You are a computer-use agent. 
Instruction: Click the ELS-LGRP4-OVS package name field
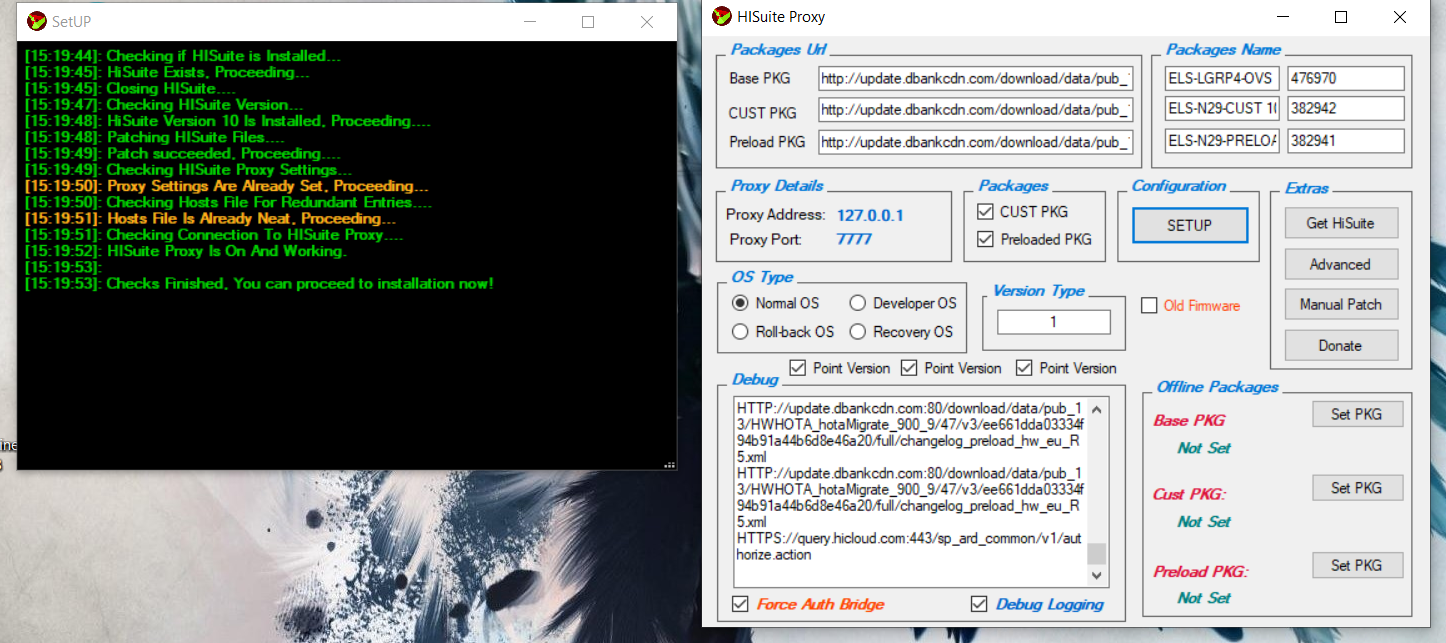coord(1222,78)
